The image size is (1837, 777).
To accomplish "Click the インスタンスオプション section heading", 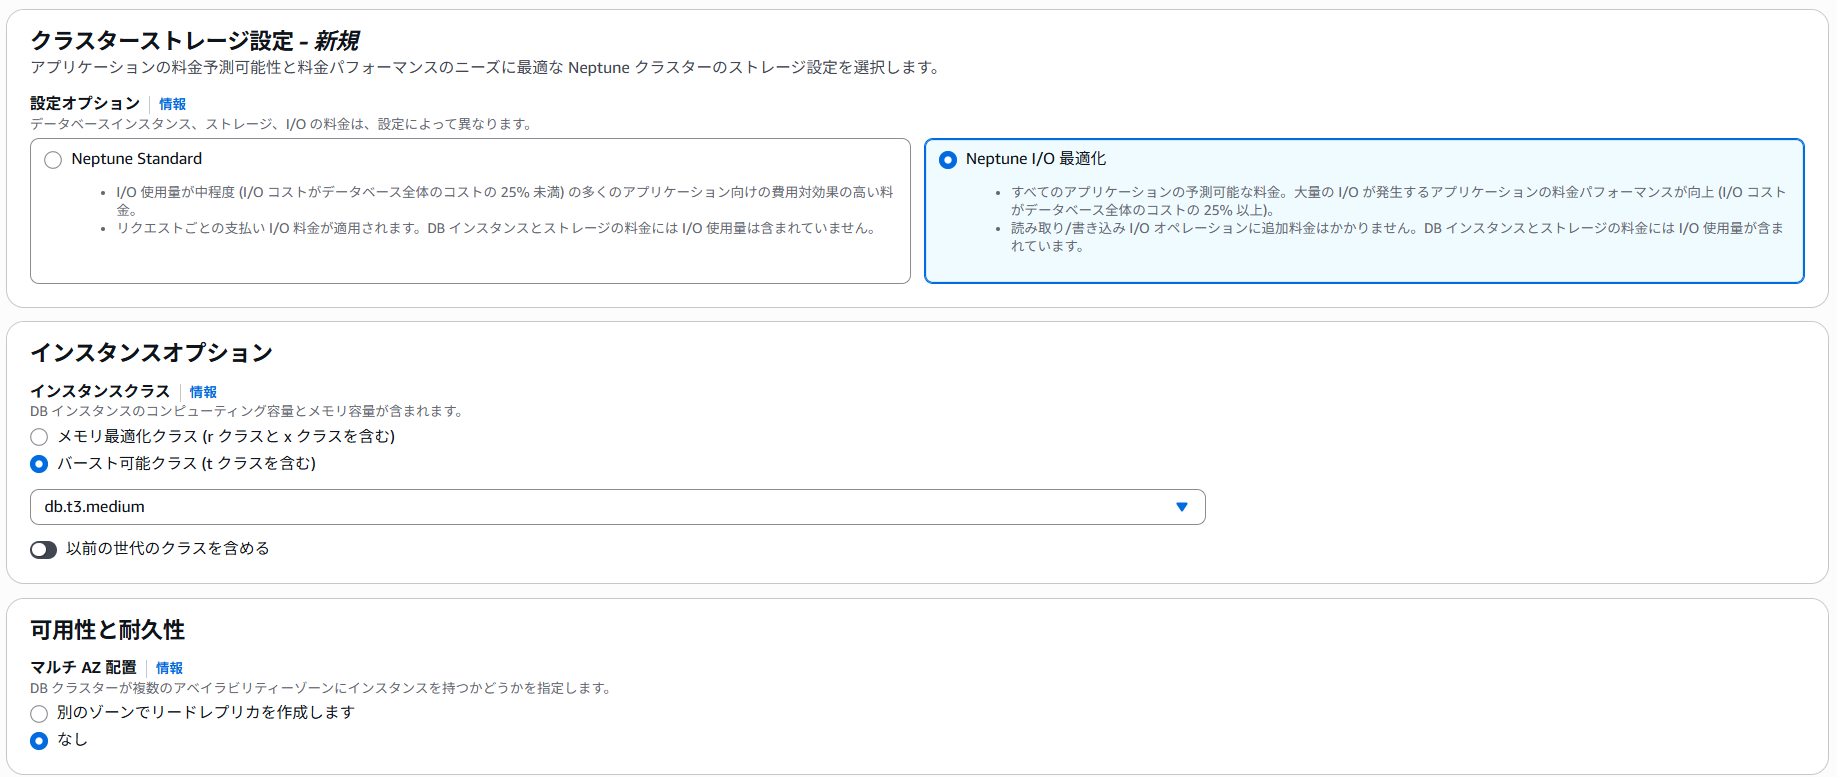I will (x=151, y=353).
